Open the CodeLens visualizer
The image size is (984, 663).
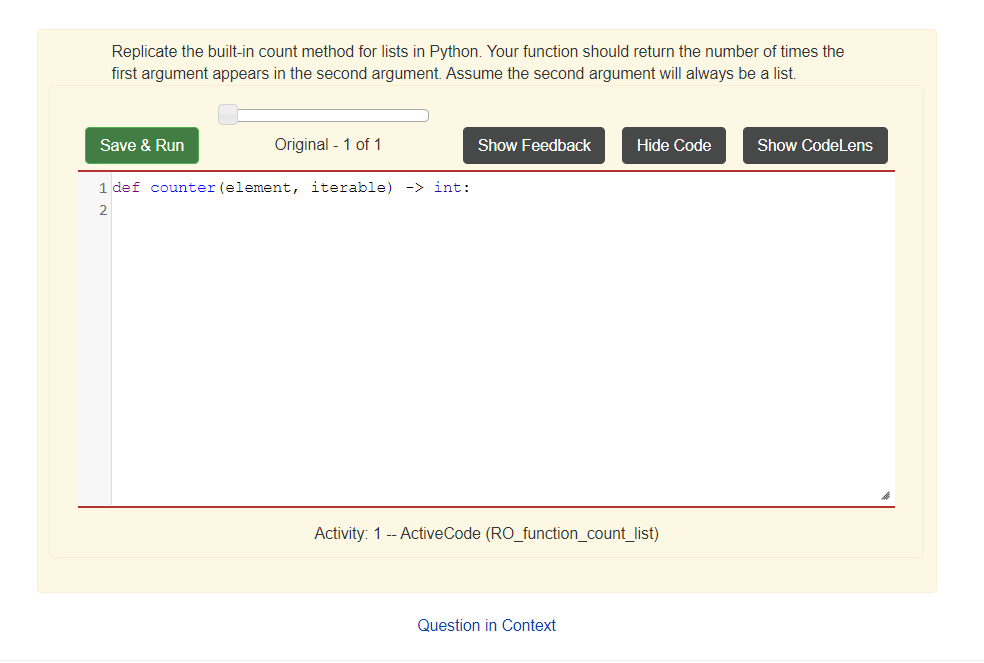(814, 145)
